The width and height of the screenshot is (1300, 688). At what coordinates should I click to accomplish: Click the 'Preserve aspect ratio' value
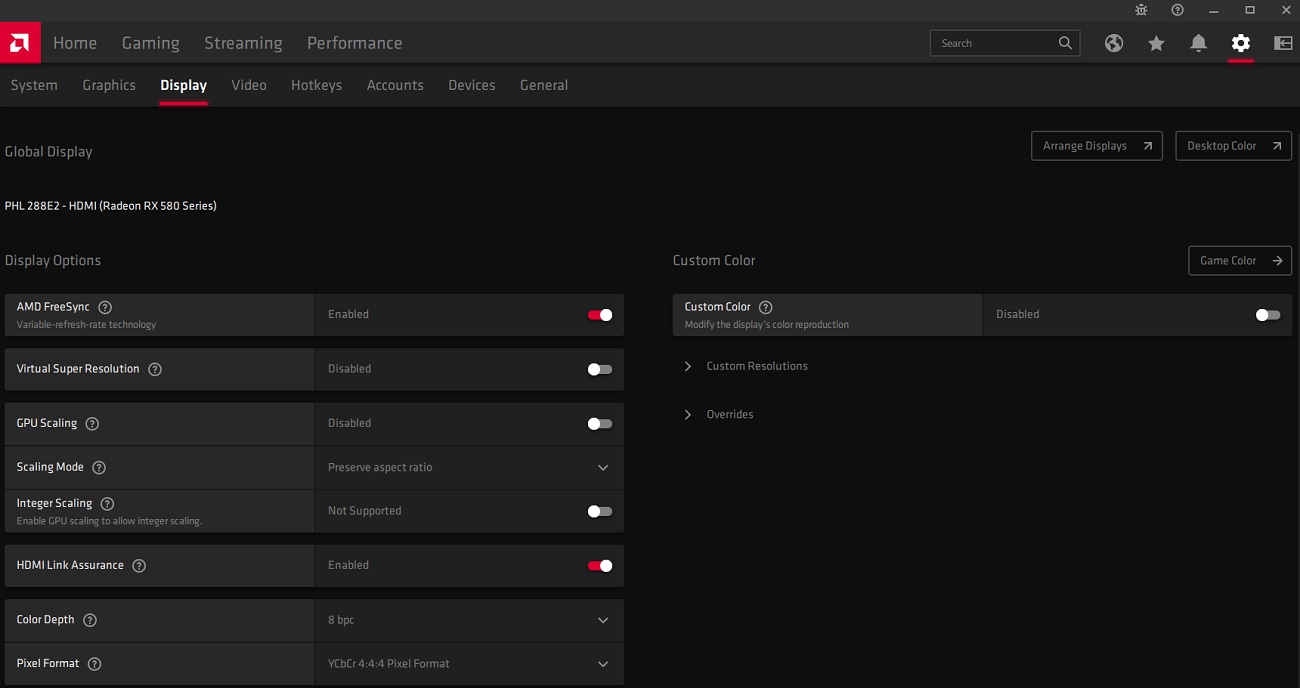[380, 467]
